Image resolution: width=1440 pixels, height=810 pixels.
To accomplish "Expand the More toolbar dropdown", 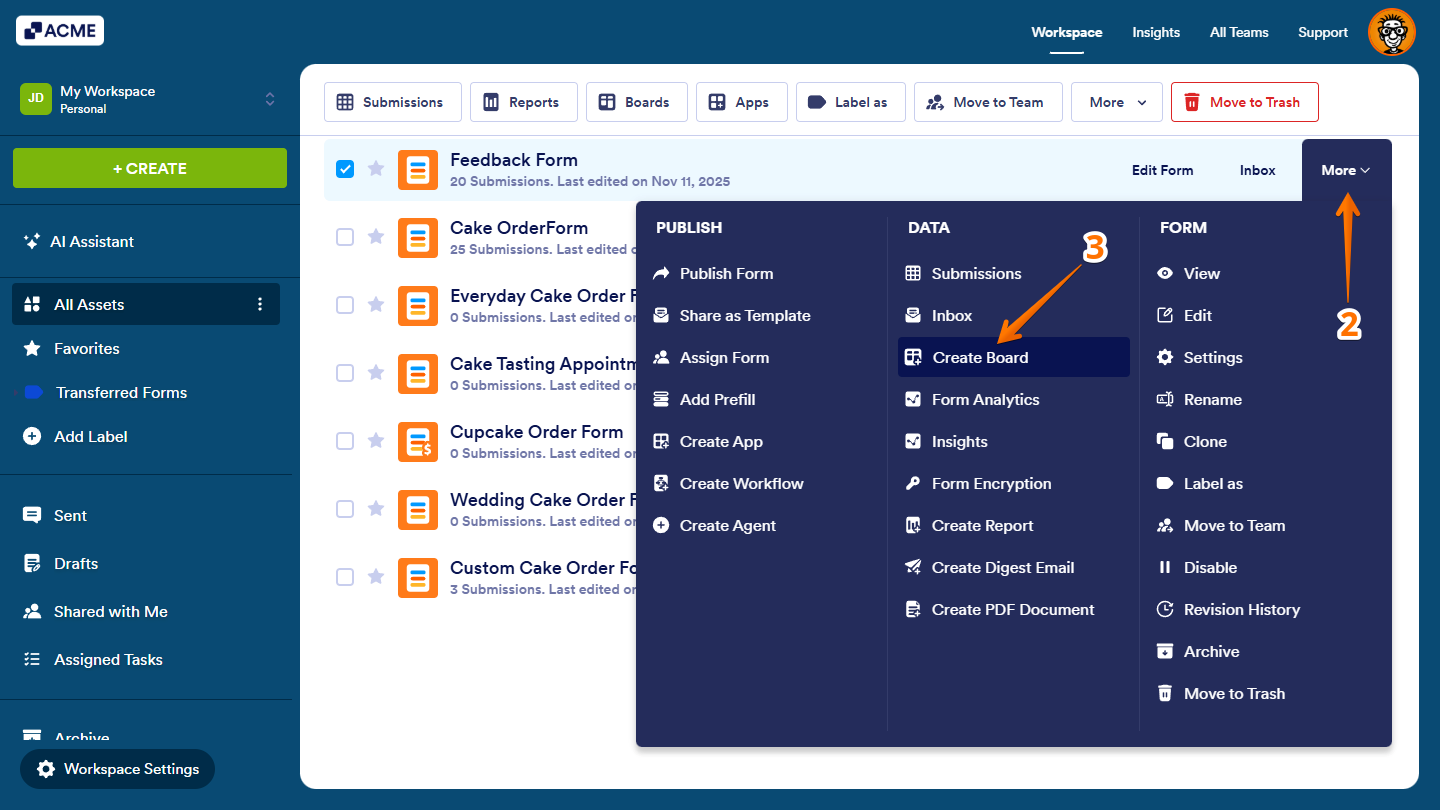I will point(1116,101).
